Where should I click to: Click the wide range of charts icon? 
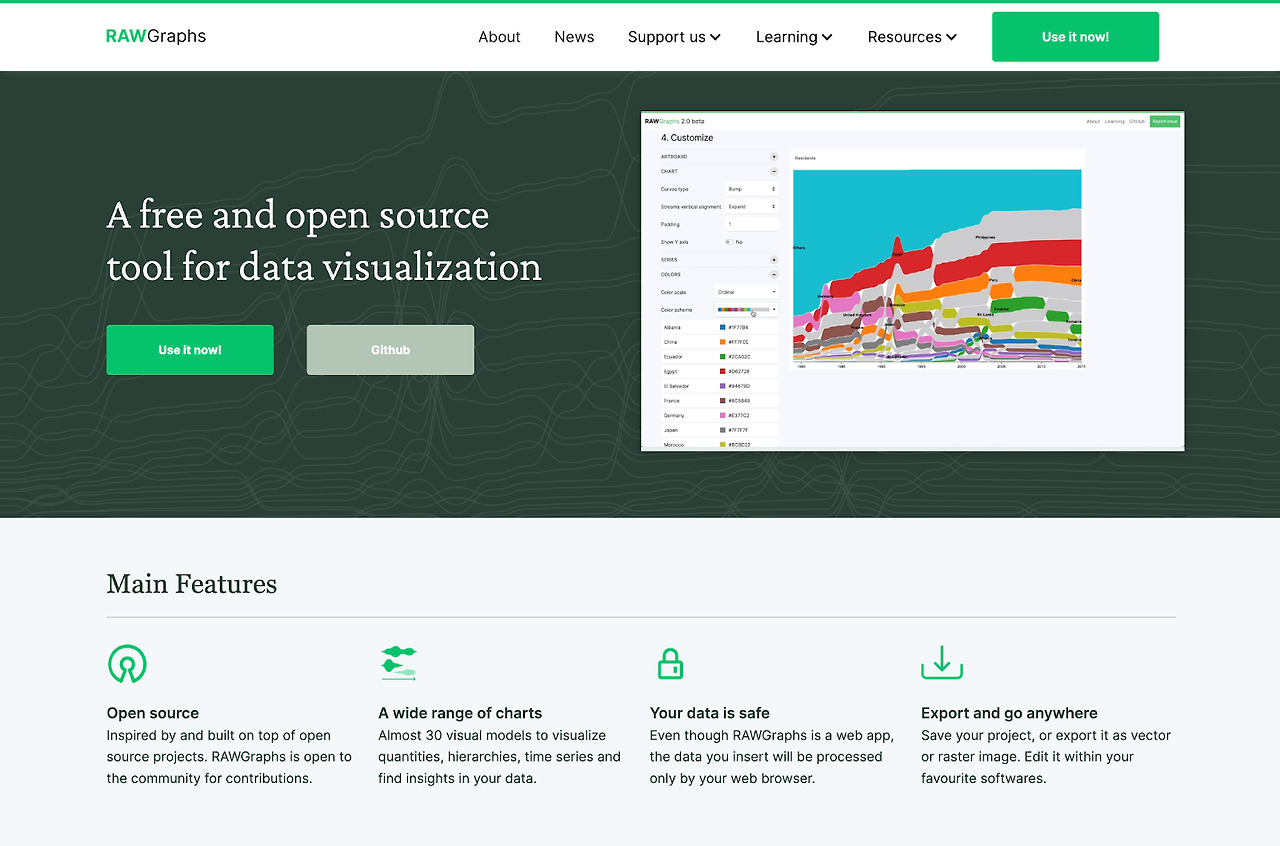click(398, 664)
